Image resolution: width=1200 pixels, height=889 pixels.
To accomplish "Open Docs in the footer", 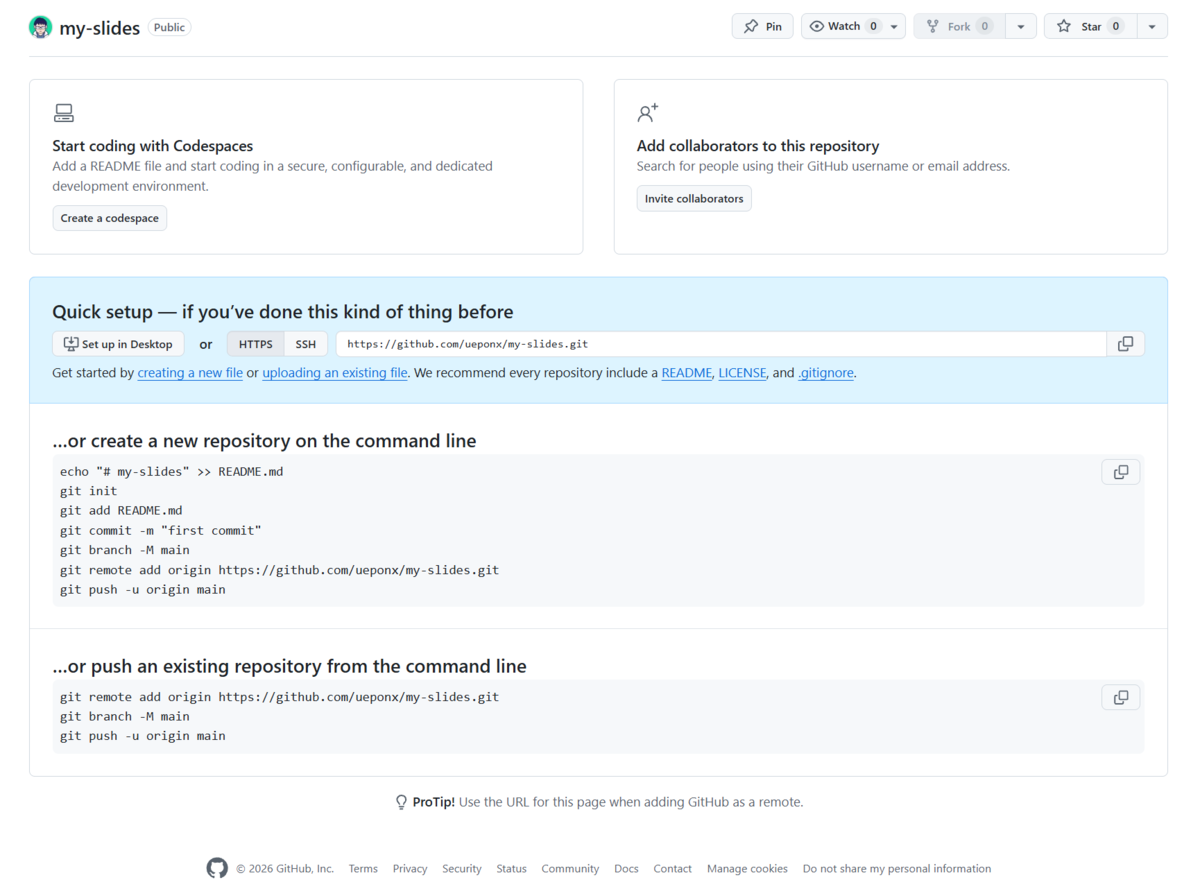I will [x=626, y=869].
